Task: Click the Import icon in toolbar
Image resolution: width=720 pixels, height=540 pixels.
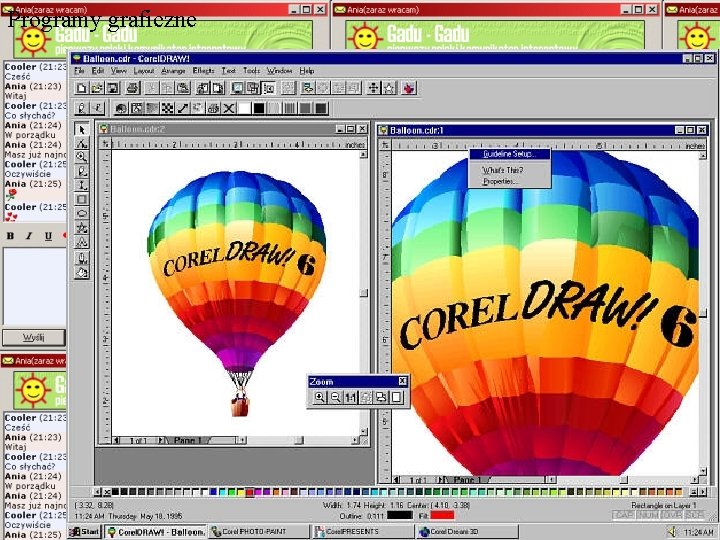Action: point(202,88)
